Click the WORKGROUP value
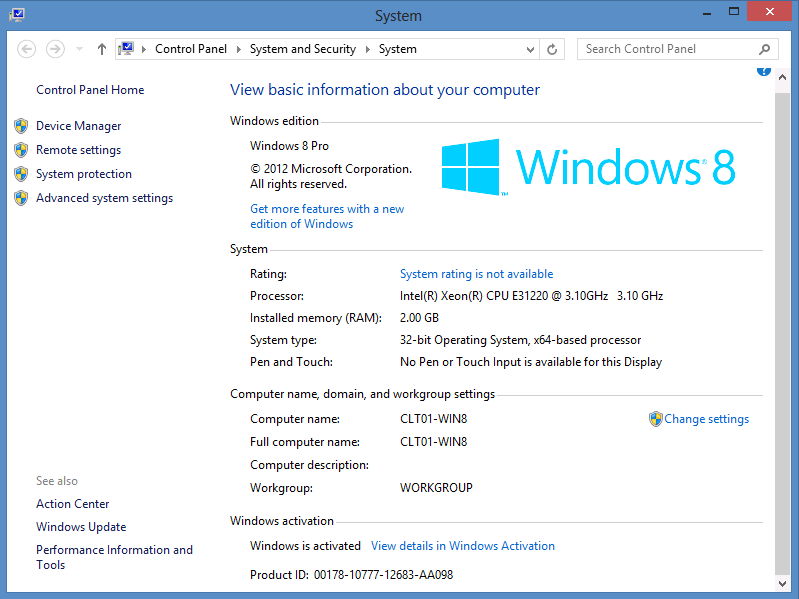The height and width of the screenshot is (599, 799). click(436, 487)
